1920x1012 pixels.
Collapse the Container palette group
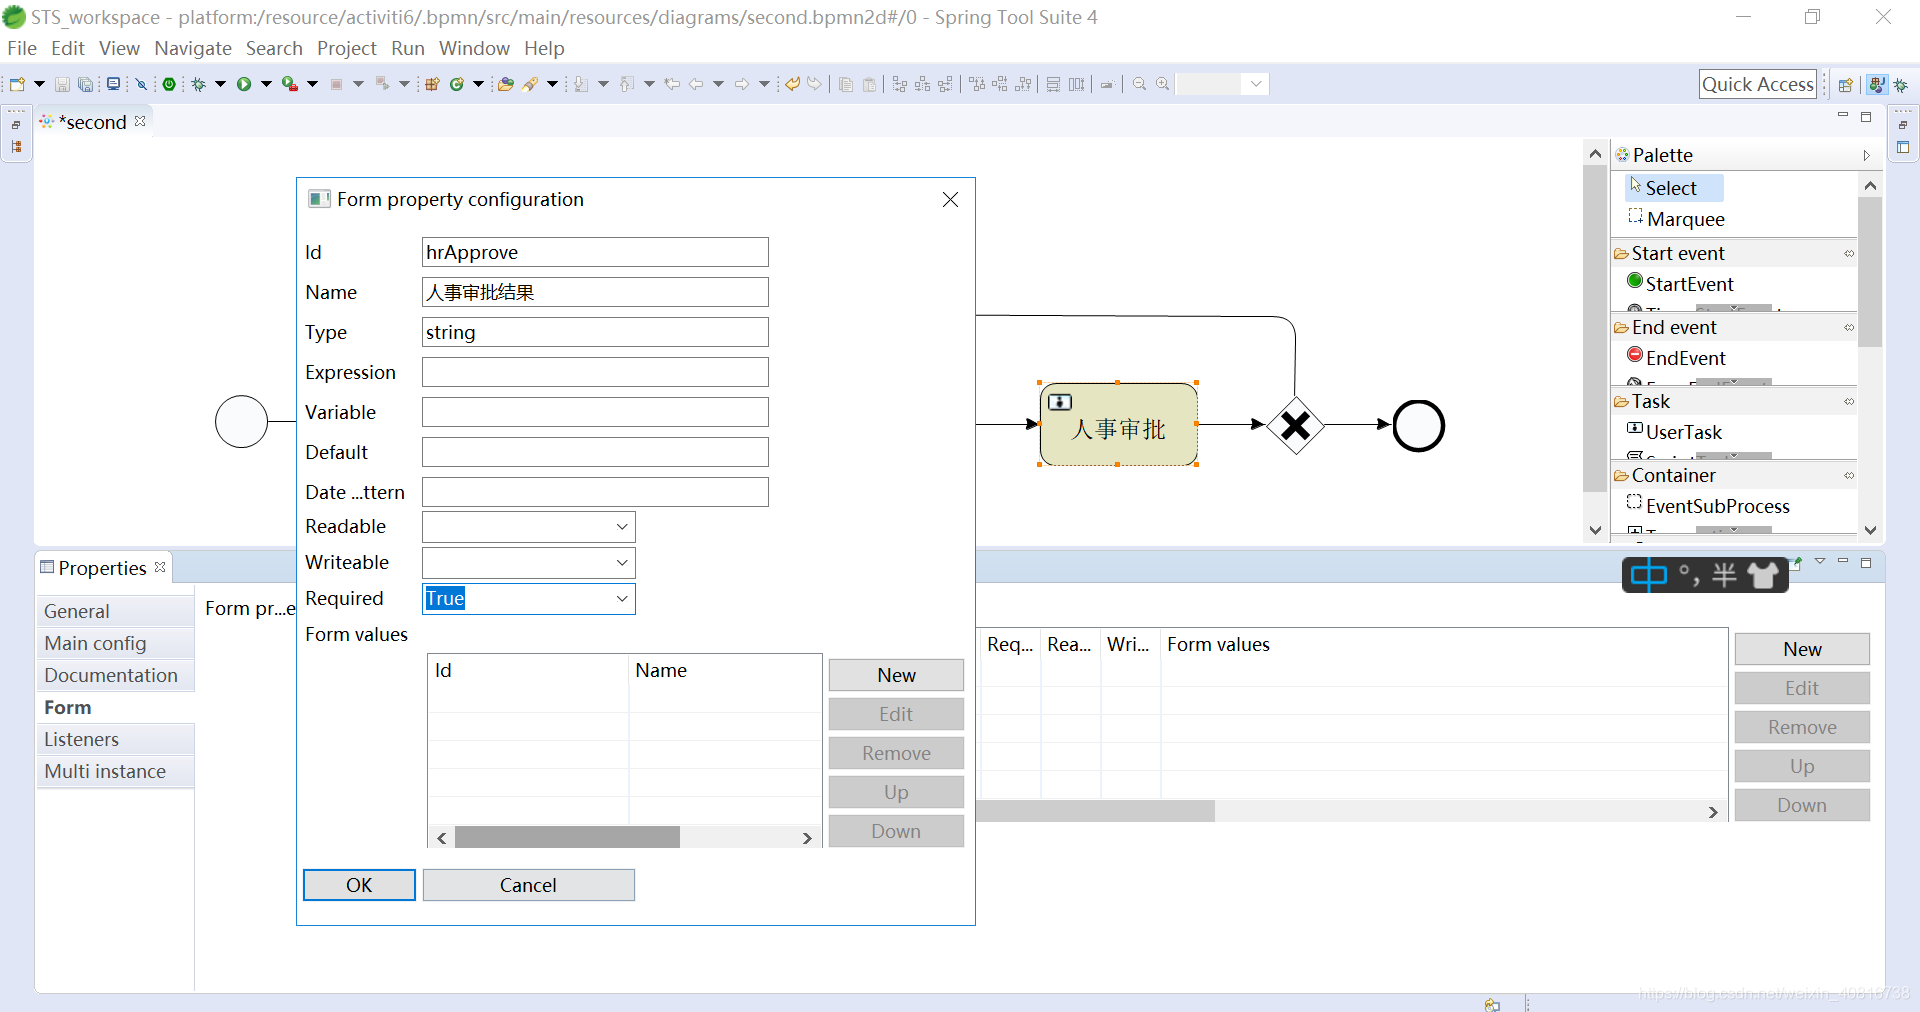pos(1733,475)
